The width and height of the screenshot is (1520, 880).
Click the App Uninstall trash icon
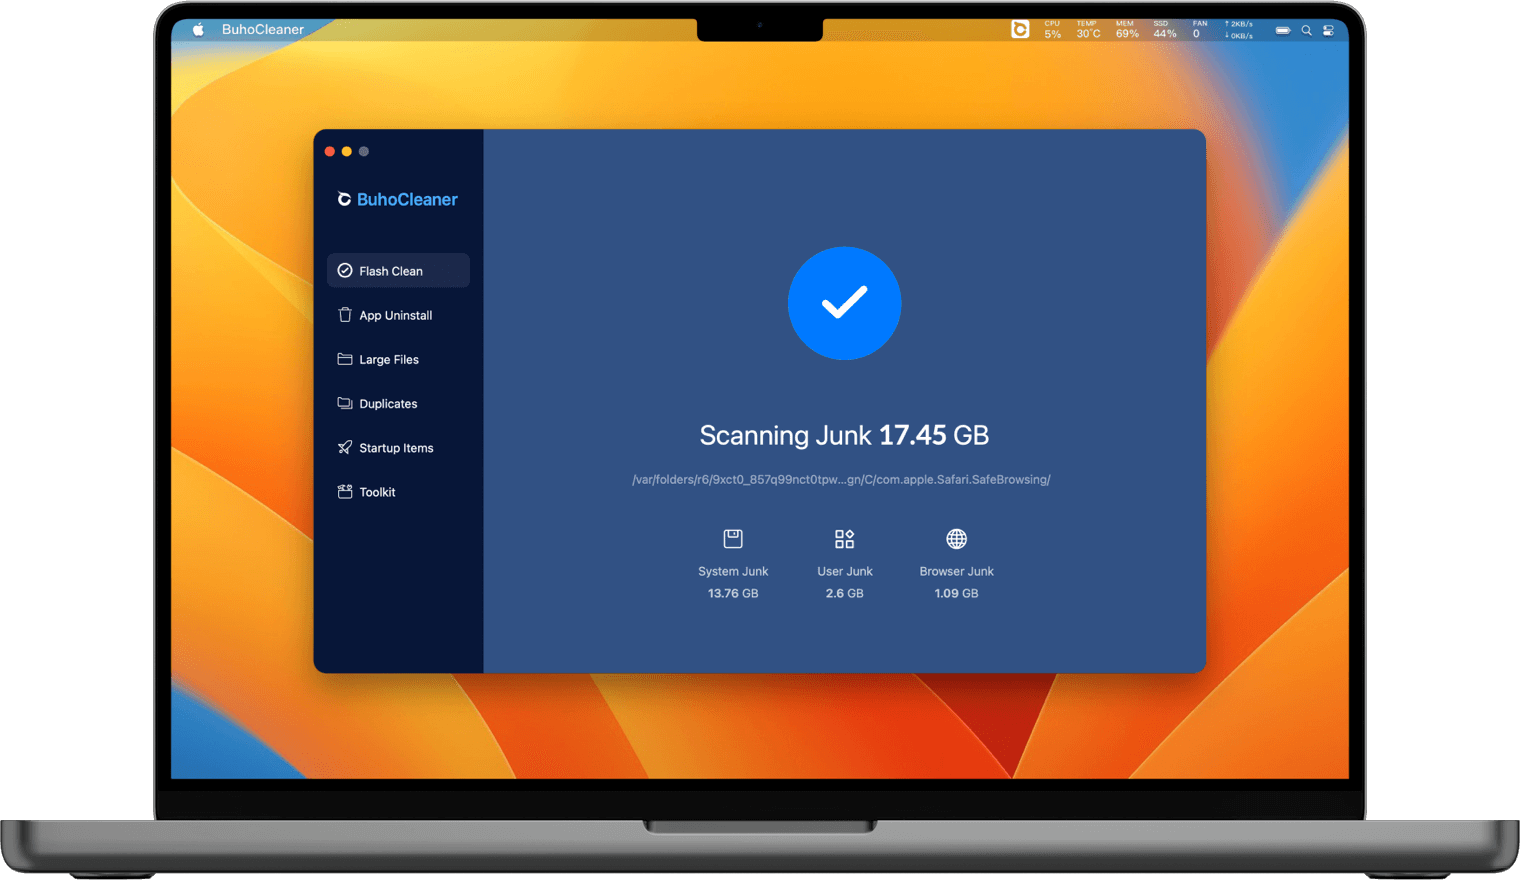345,315
